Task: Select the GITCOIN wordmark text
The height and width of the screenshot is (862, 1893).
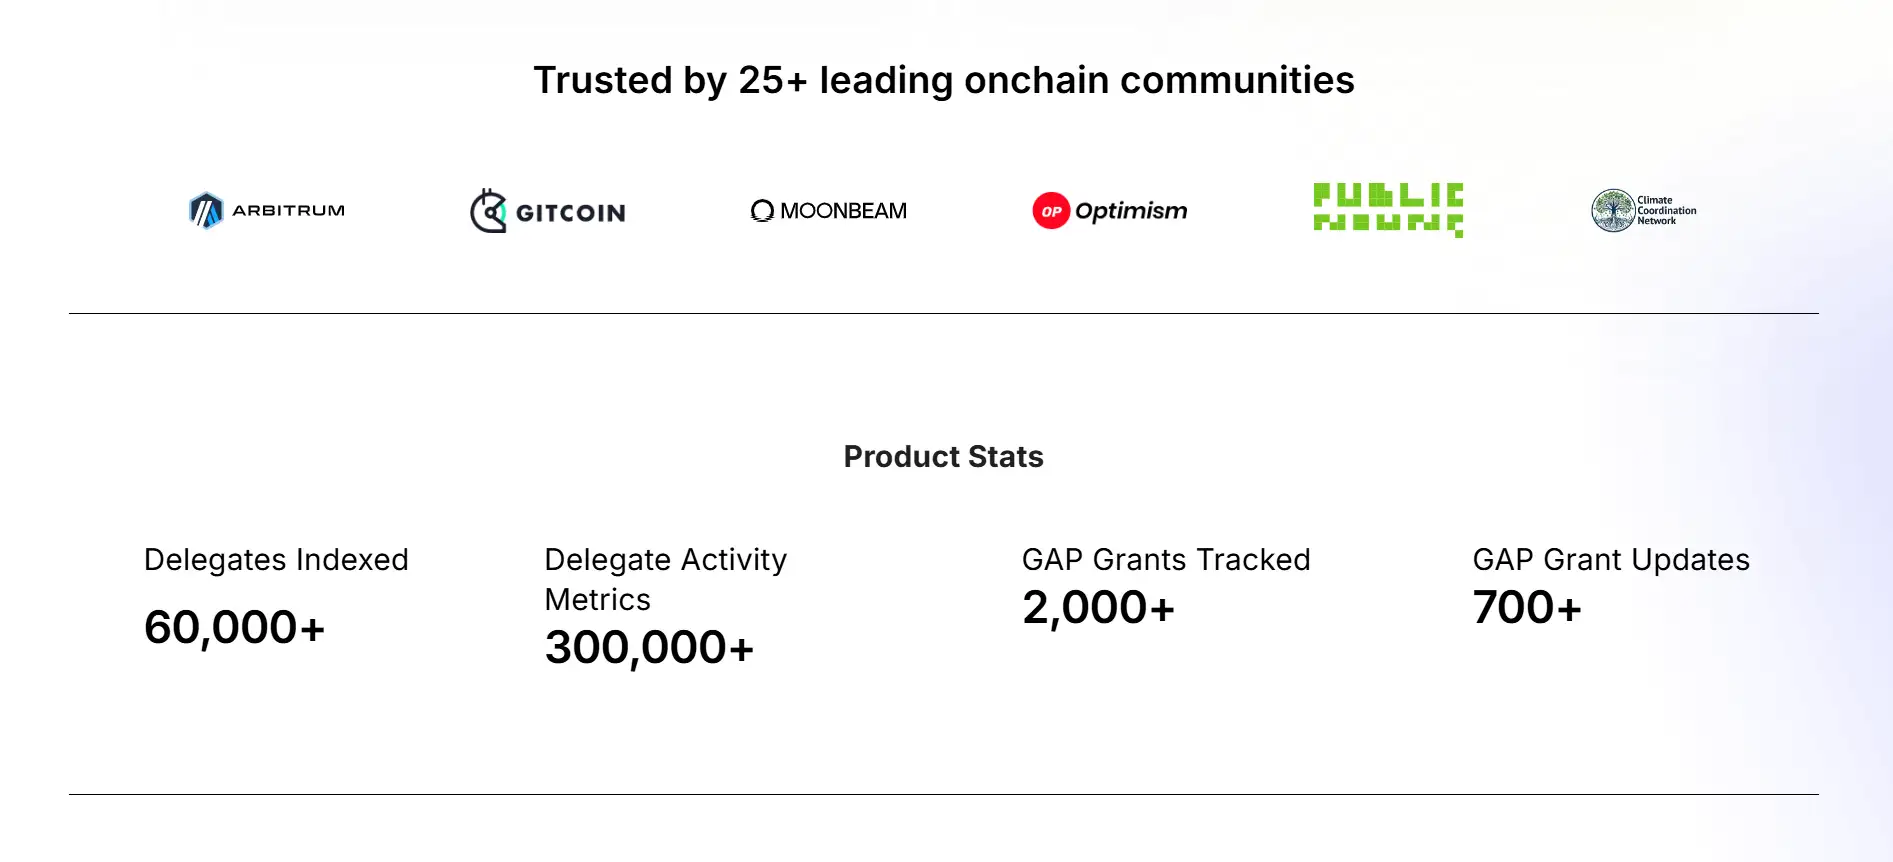Action: tap(570, 213)
